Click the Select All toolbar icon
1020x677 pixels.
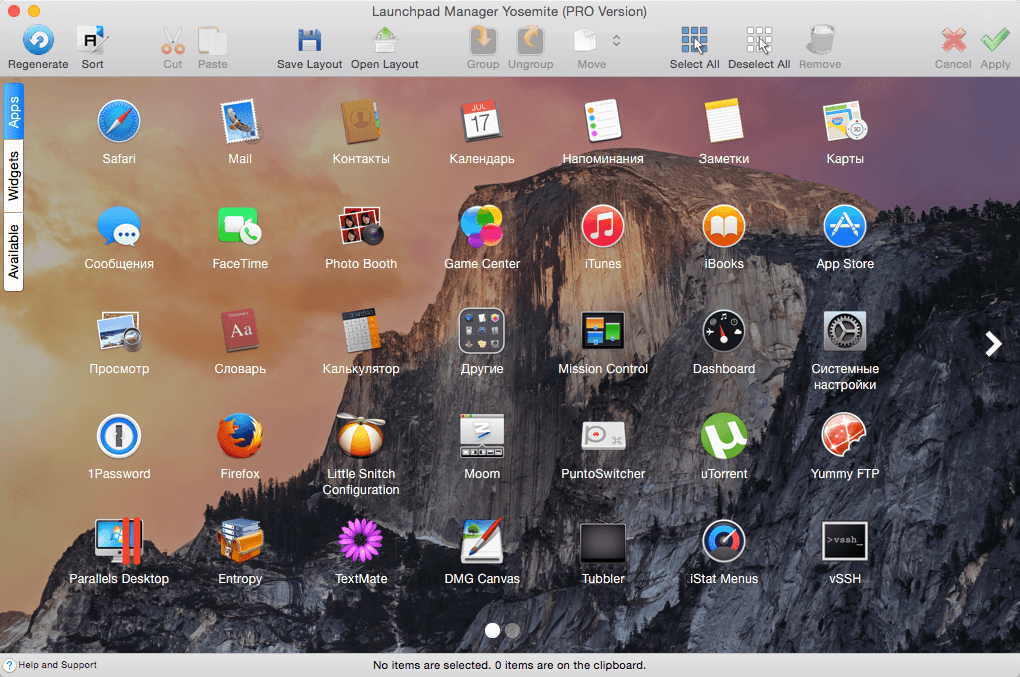[694, 41]
